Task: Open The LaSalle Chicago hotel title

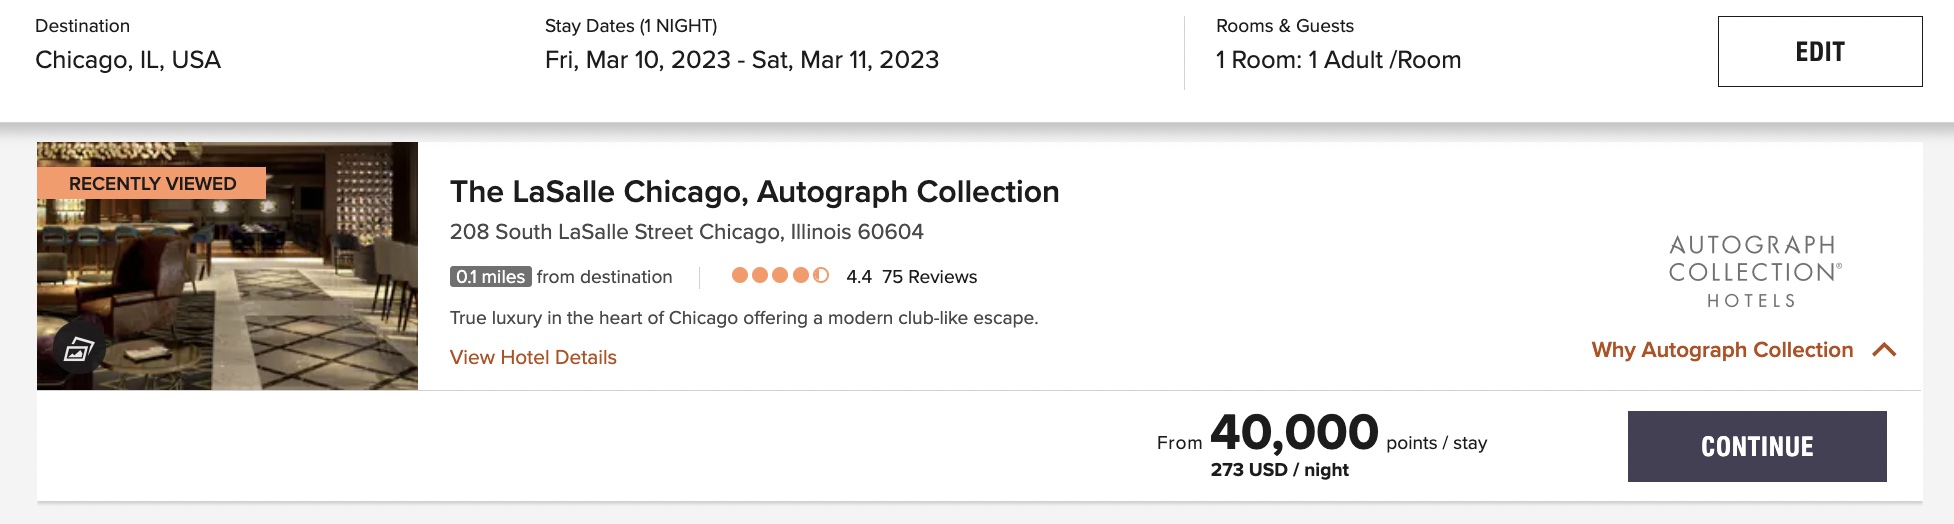Action: [754, 191]
